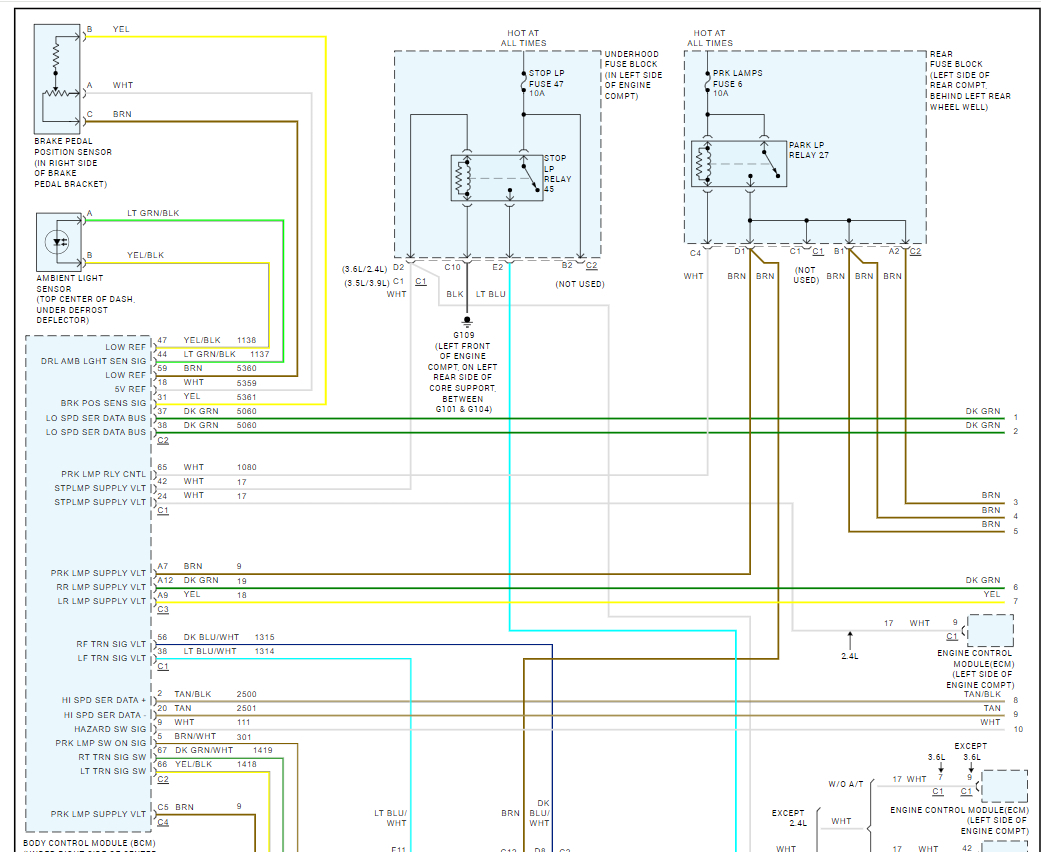Click the PRK LMP RLY CNTL label

(102, 474)
